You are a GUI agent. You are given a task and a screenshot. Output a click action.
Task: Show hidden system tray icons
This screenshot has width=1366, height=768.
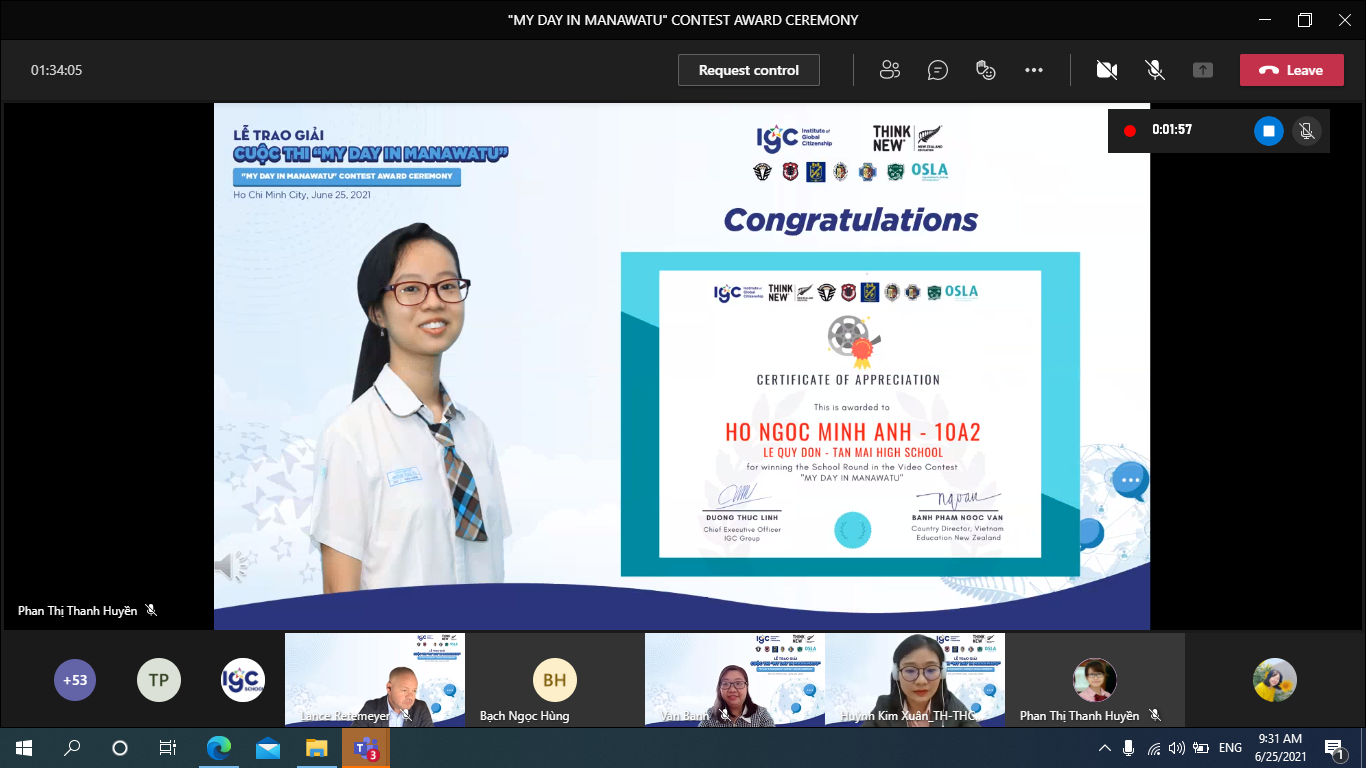pos(1105,748)
